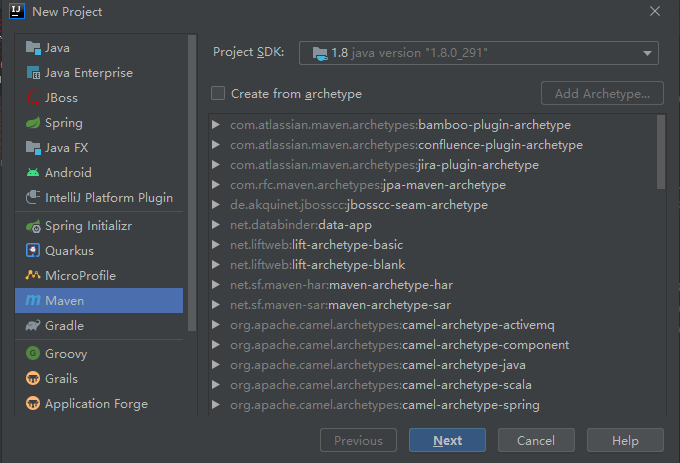Click the JBoss icon in sidebar

click(33, 98)
